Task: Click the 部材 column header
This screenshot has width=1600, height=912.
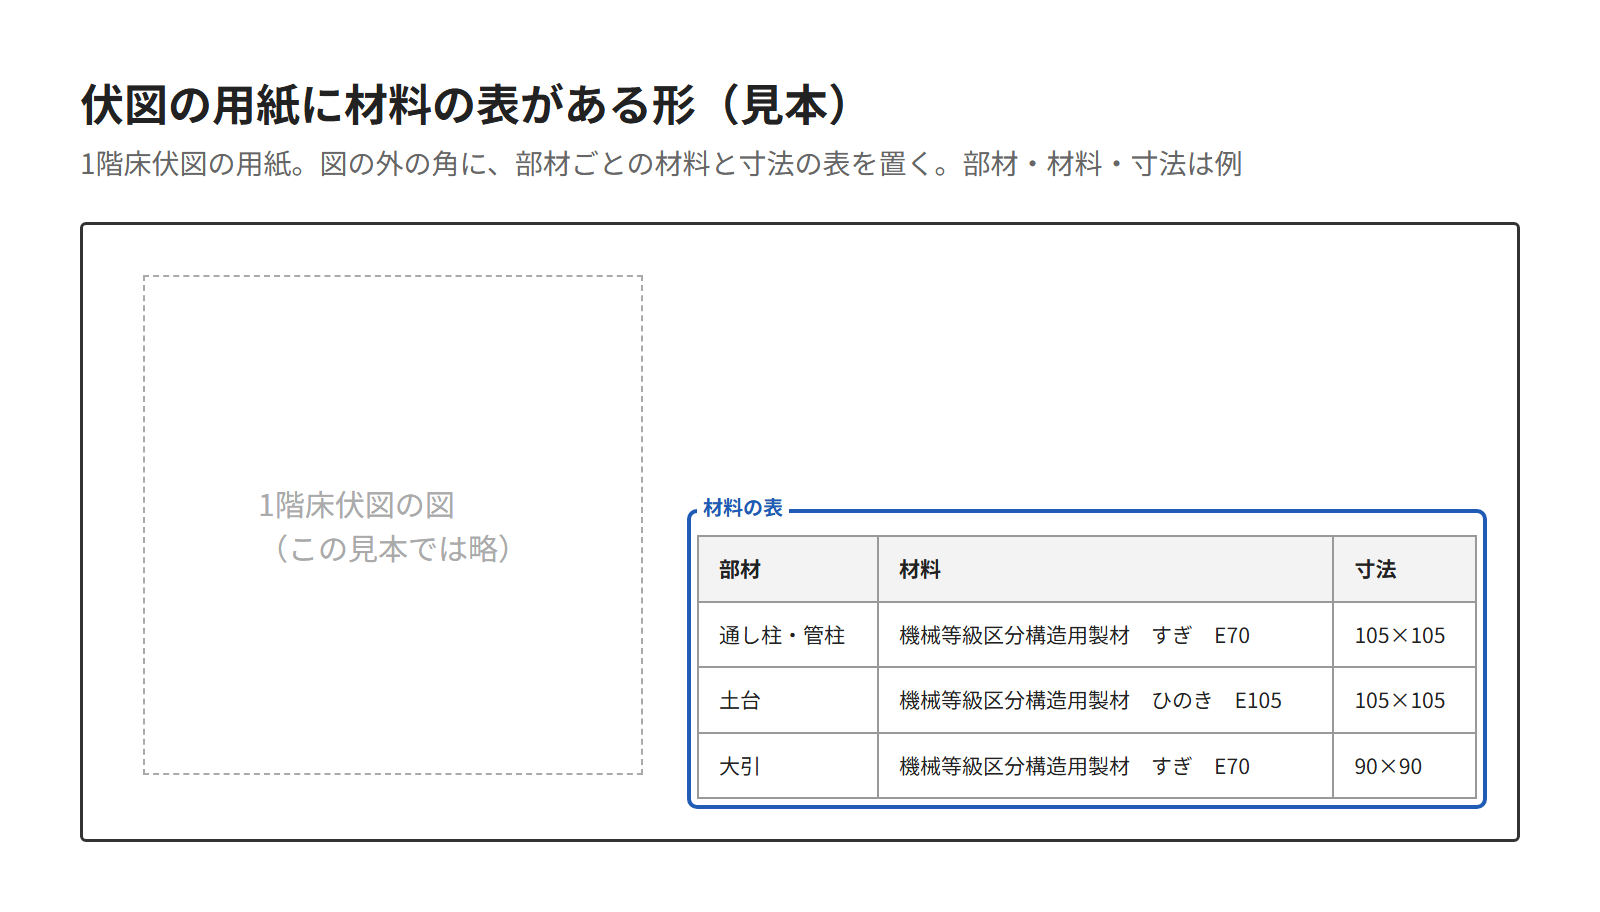Action: 788,569
